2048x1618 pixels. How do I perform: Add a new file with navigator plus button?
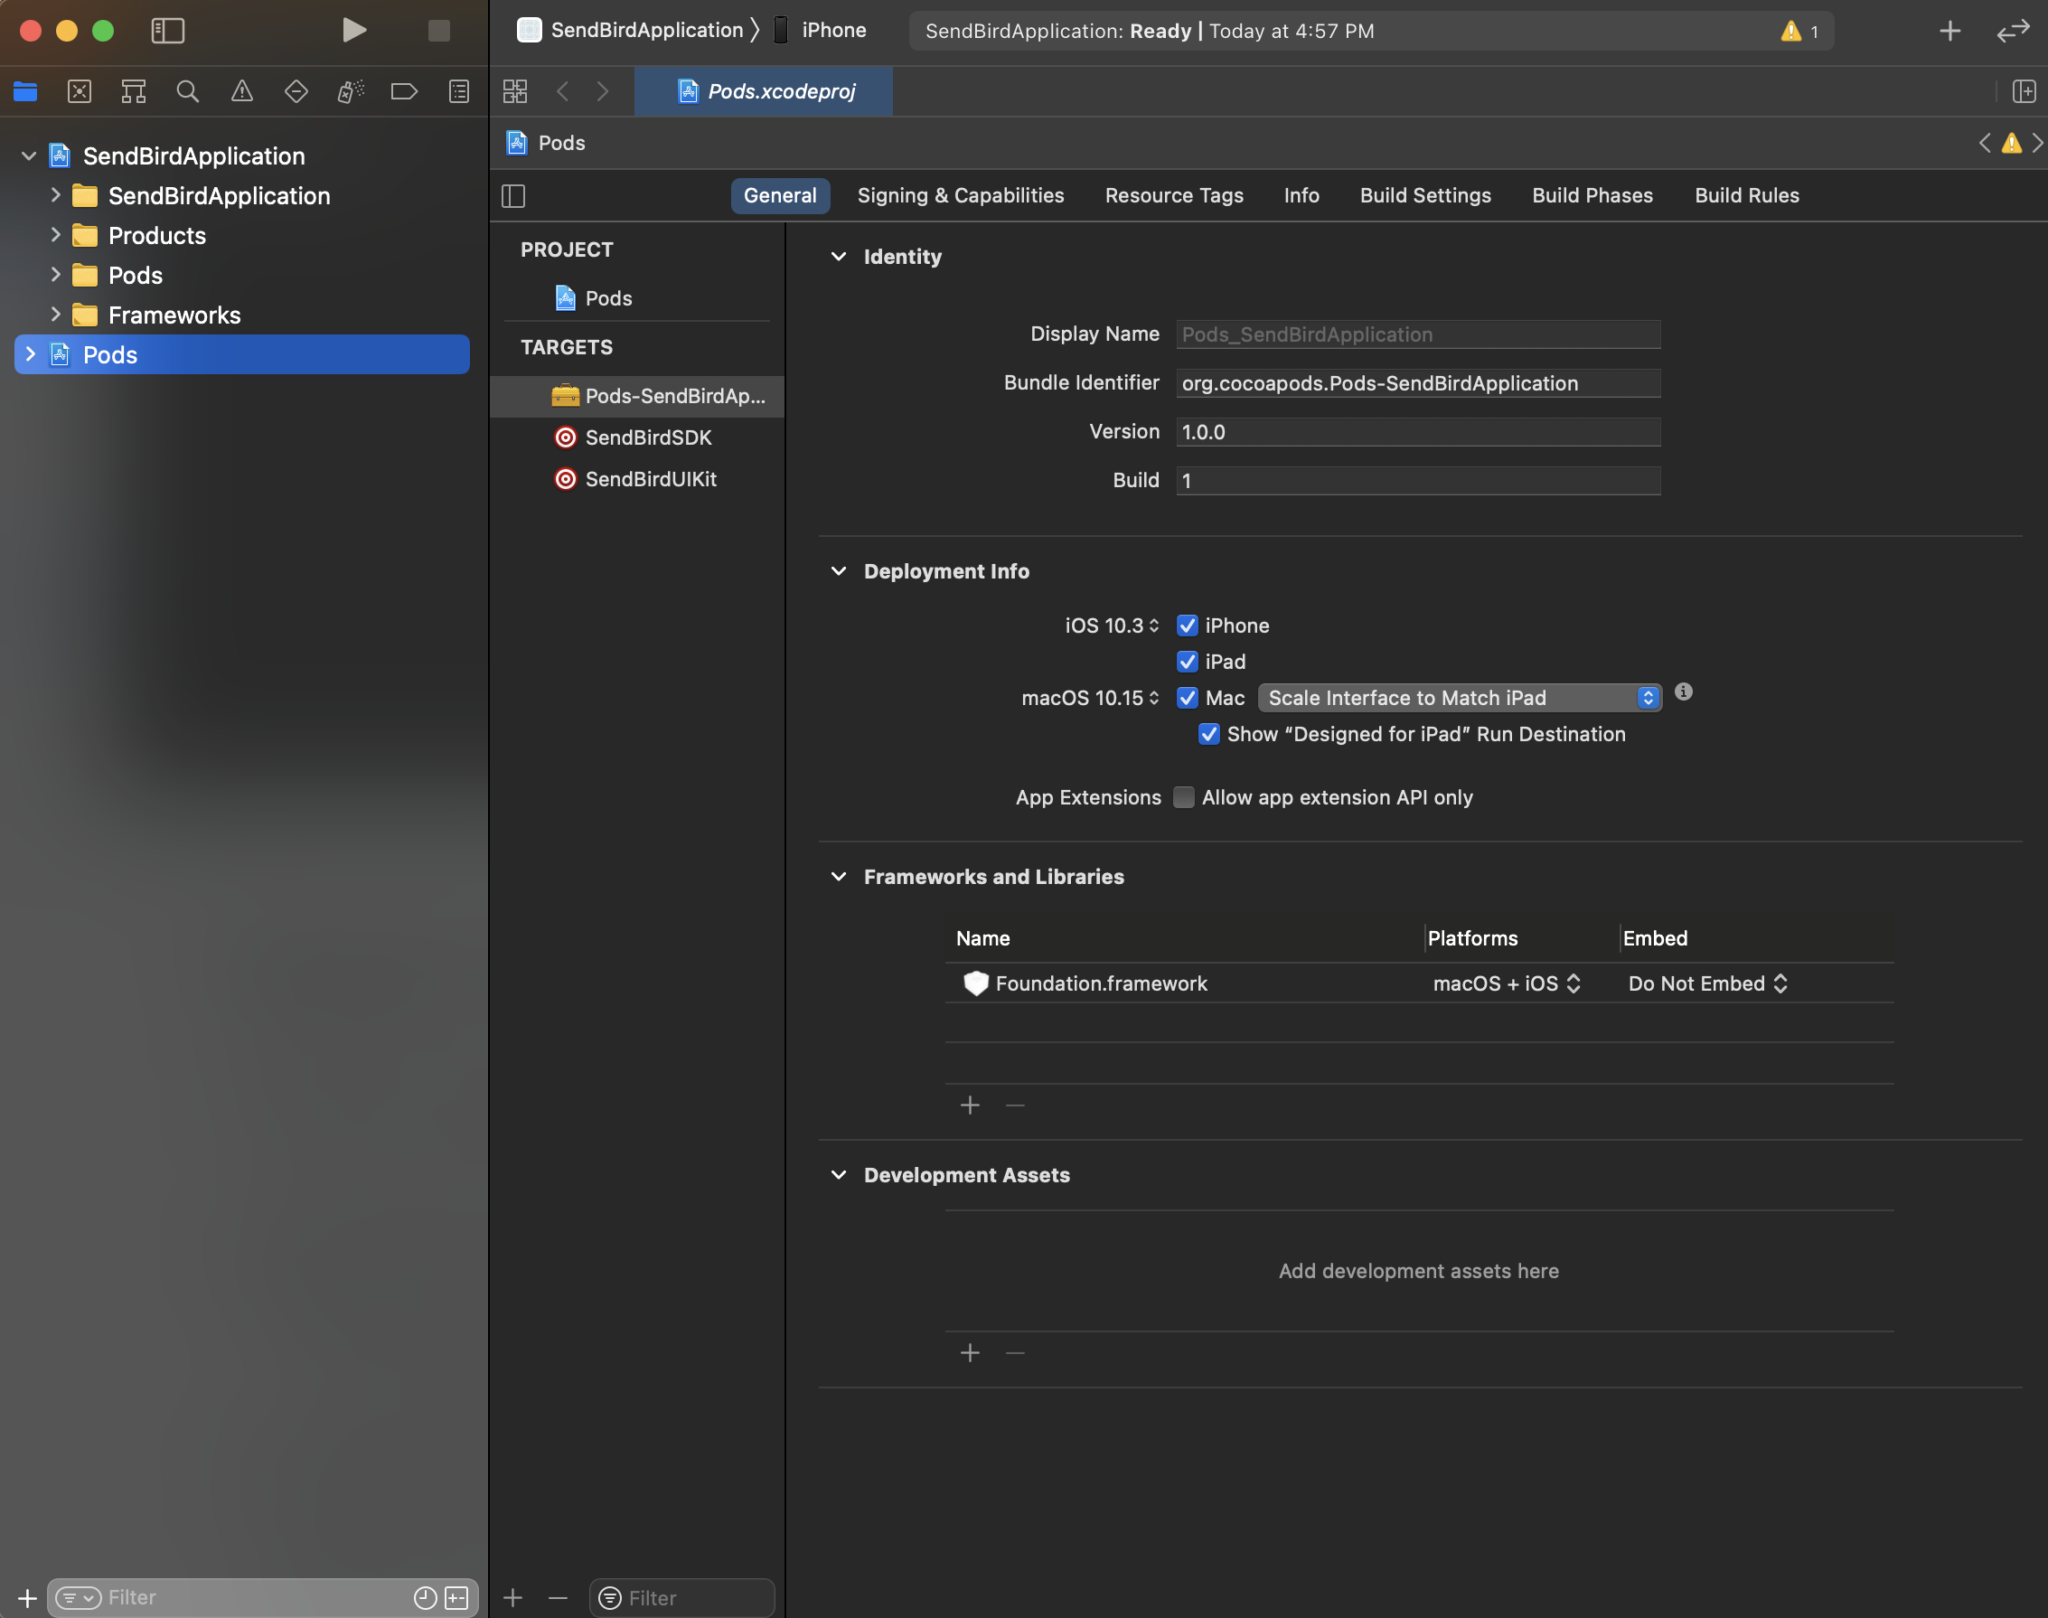tap(27, 1598)
